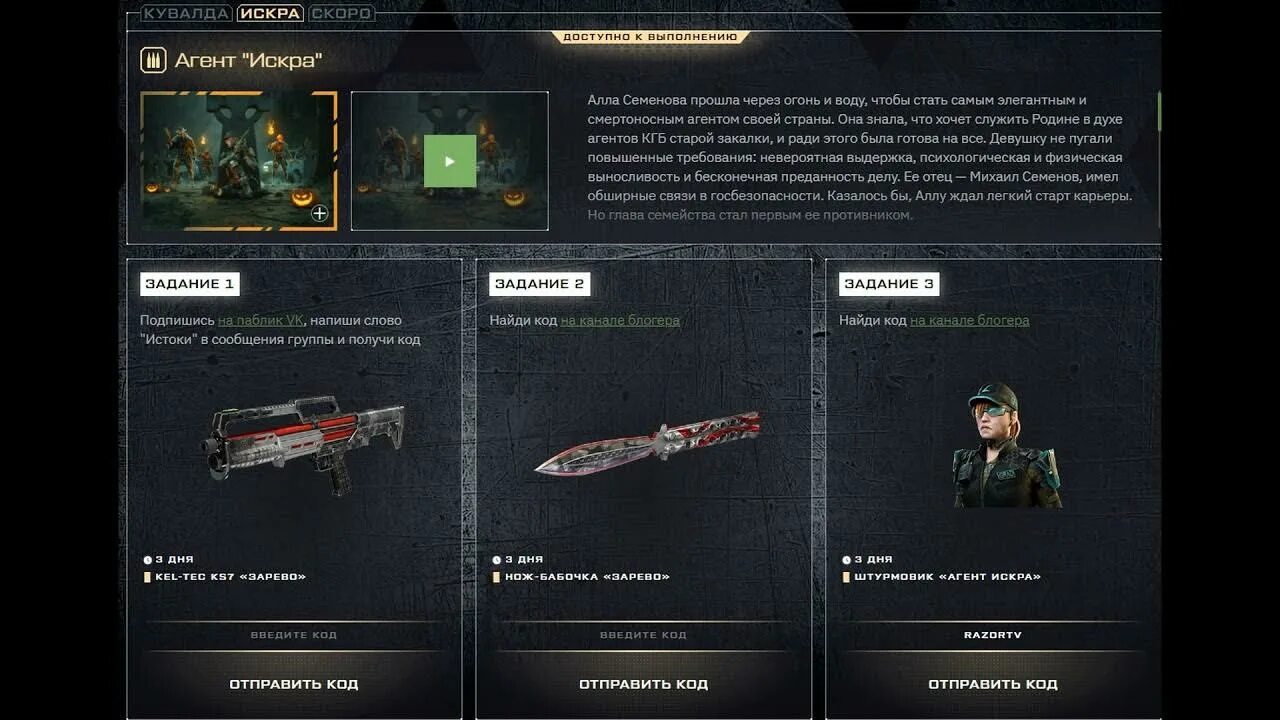Open the «на паблик VK» link
Screen dimensions: 1280x720
[260, 320]
